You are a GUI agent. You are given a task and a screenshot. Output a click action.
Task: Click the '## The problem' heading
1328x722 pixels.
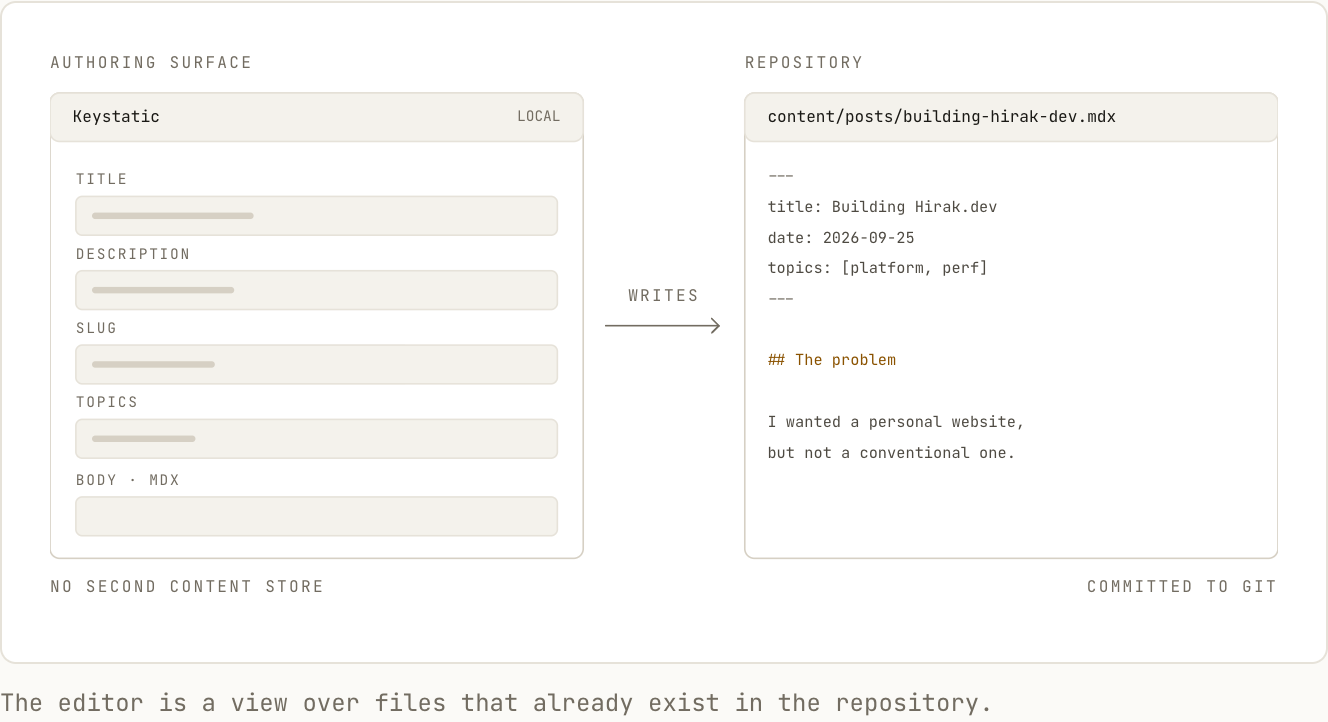pyautogui.click(x=831, y=360)
